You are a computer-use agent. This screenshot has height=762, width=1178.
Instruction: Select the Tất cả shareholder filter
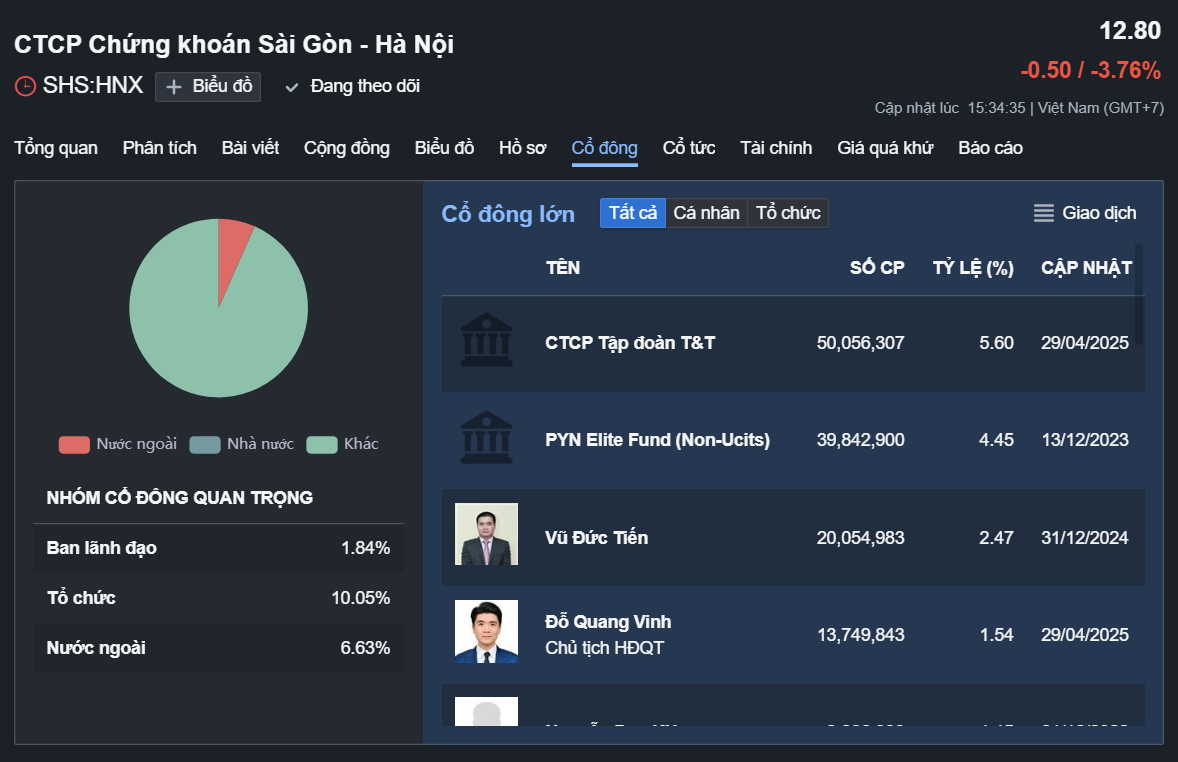(633, 213)
